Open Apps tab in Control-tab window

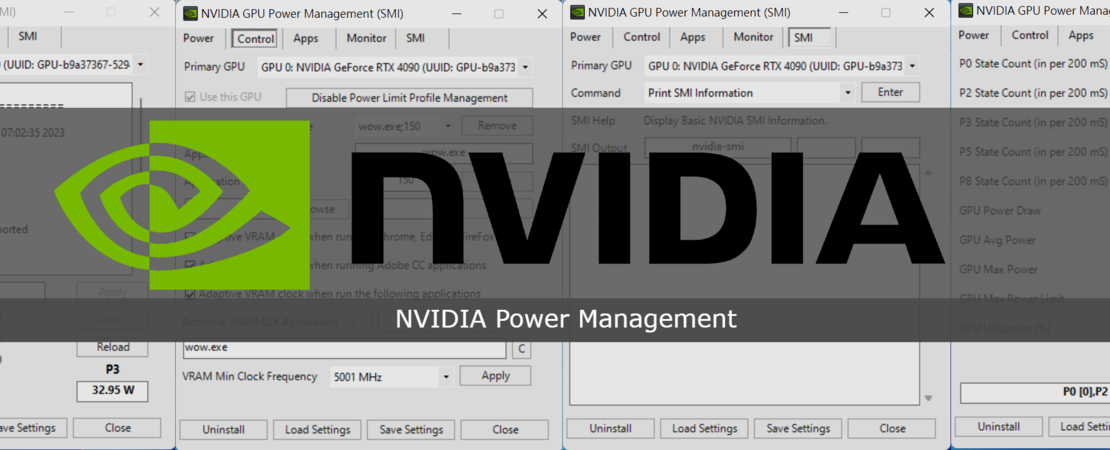[x=306, y=38]
